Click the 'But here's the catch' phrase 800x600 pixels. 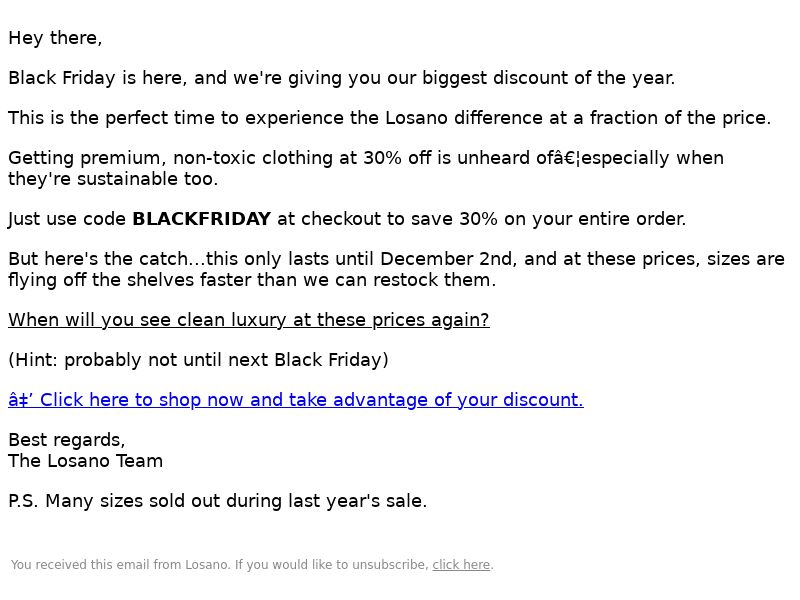tap(98, 259)
